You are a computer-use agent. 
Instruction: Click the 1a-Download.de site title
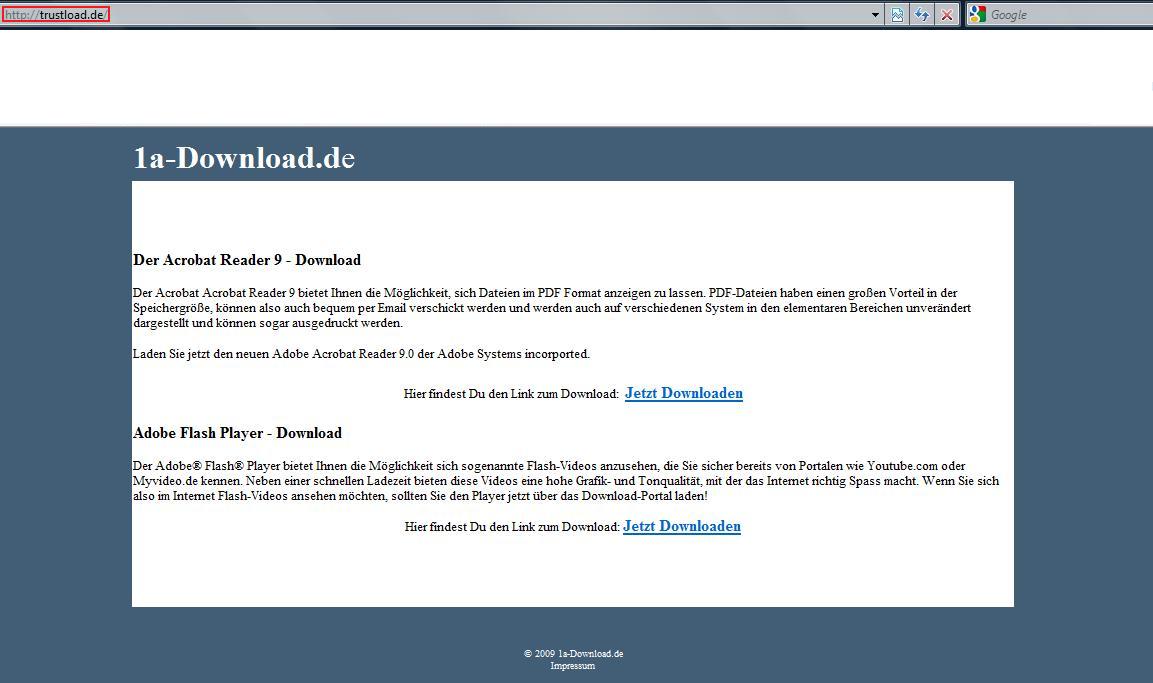pyautogui.click(x=244, y=158)
